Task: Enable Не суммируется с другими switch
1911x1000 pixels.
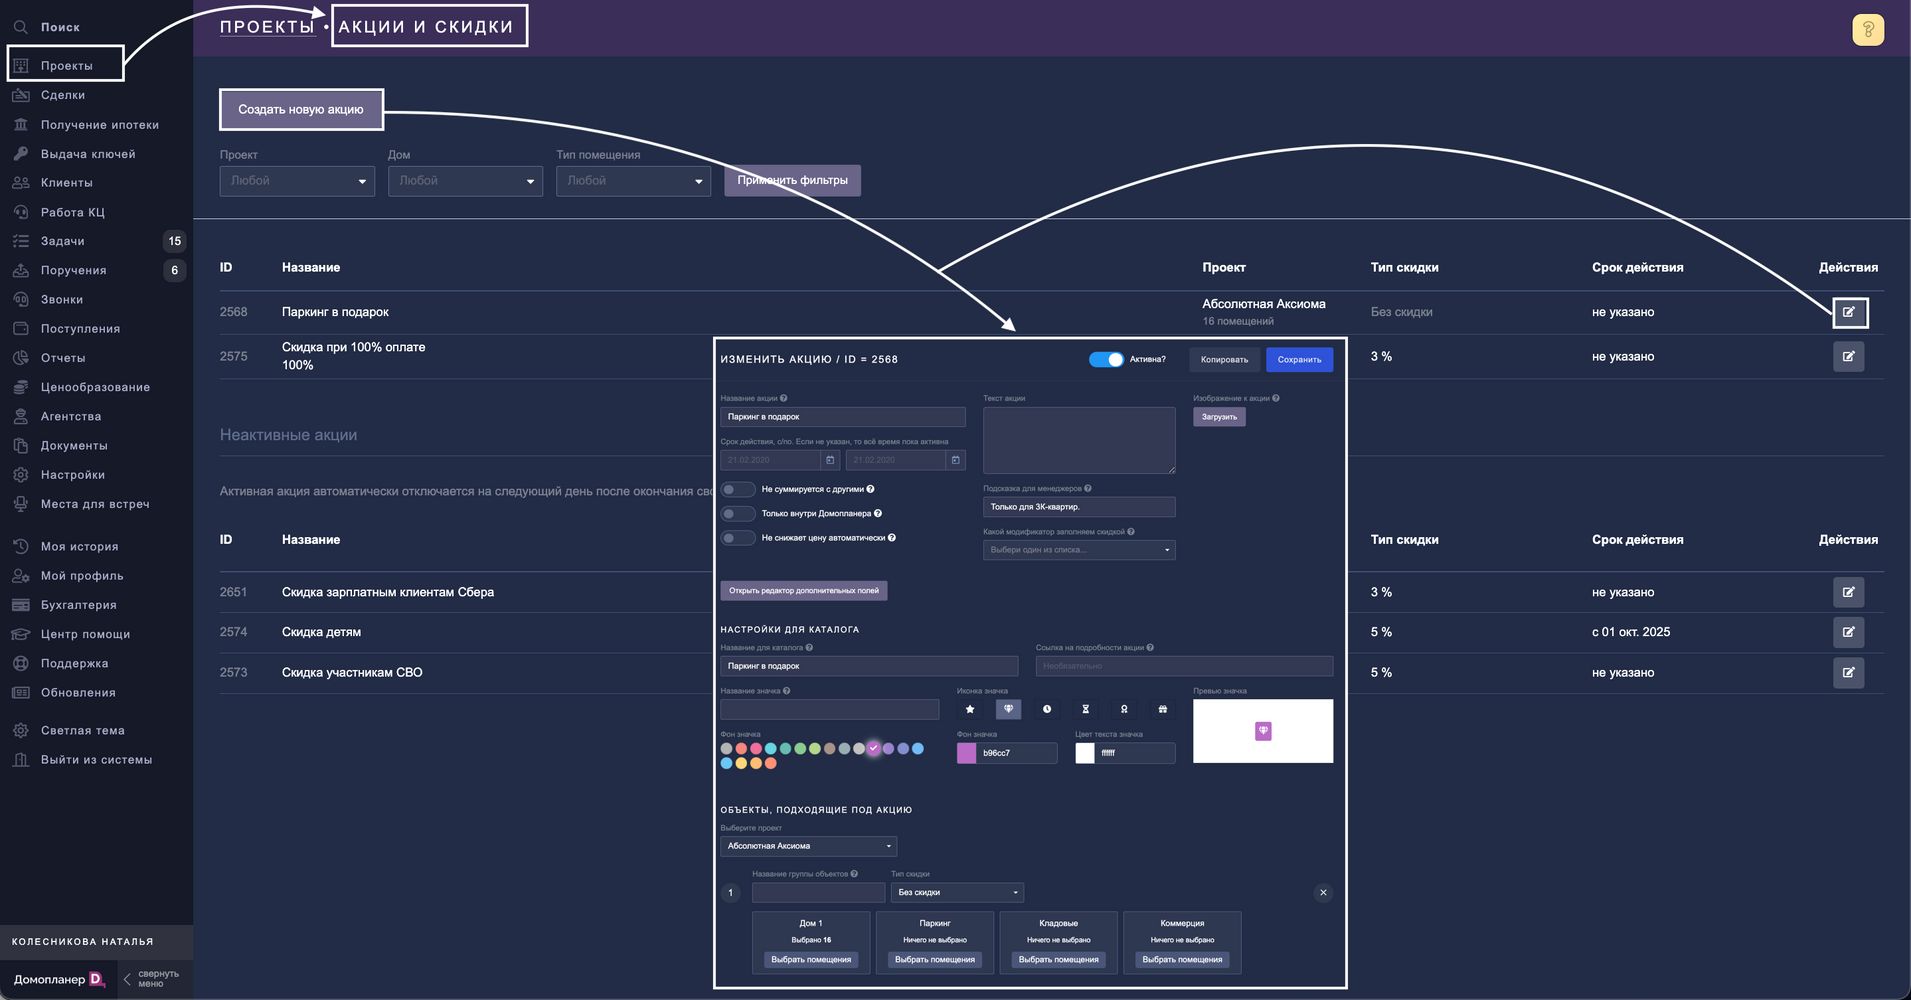Action: coord(738,490)
